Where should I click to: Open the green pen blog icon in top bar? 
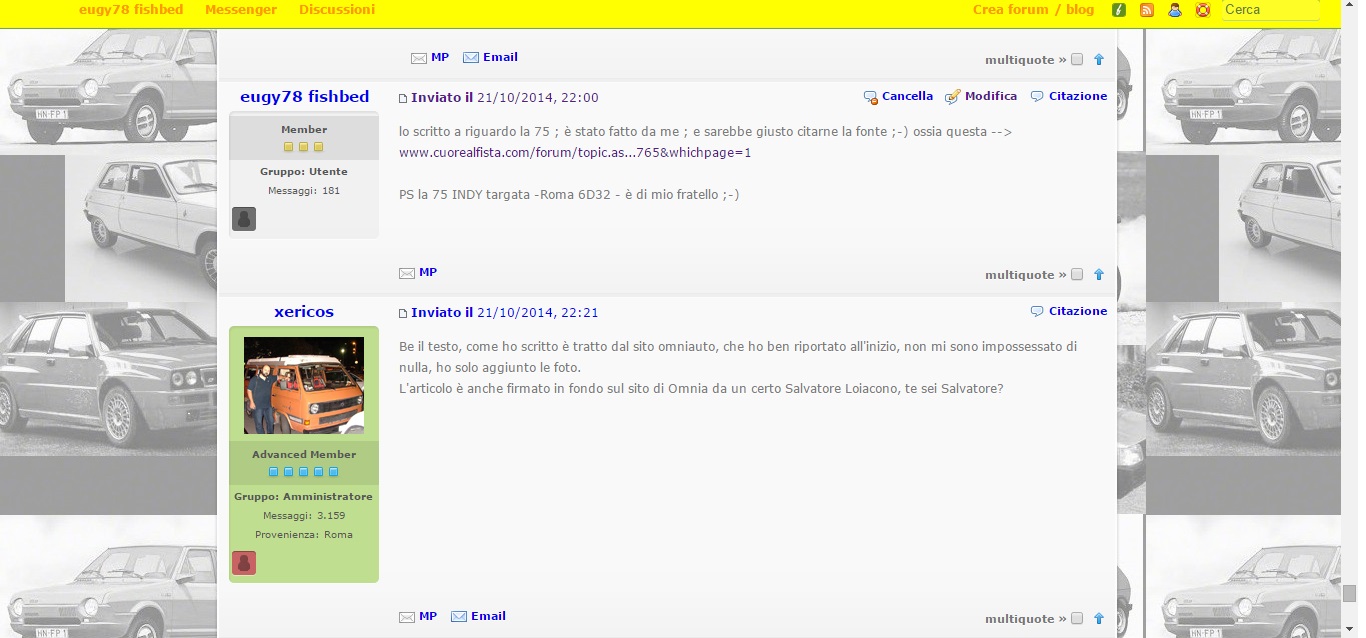click(x=1119, y=10)
